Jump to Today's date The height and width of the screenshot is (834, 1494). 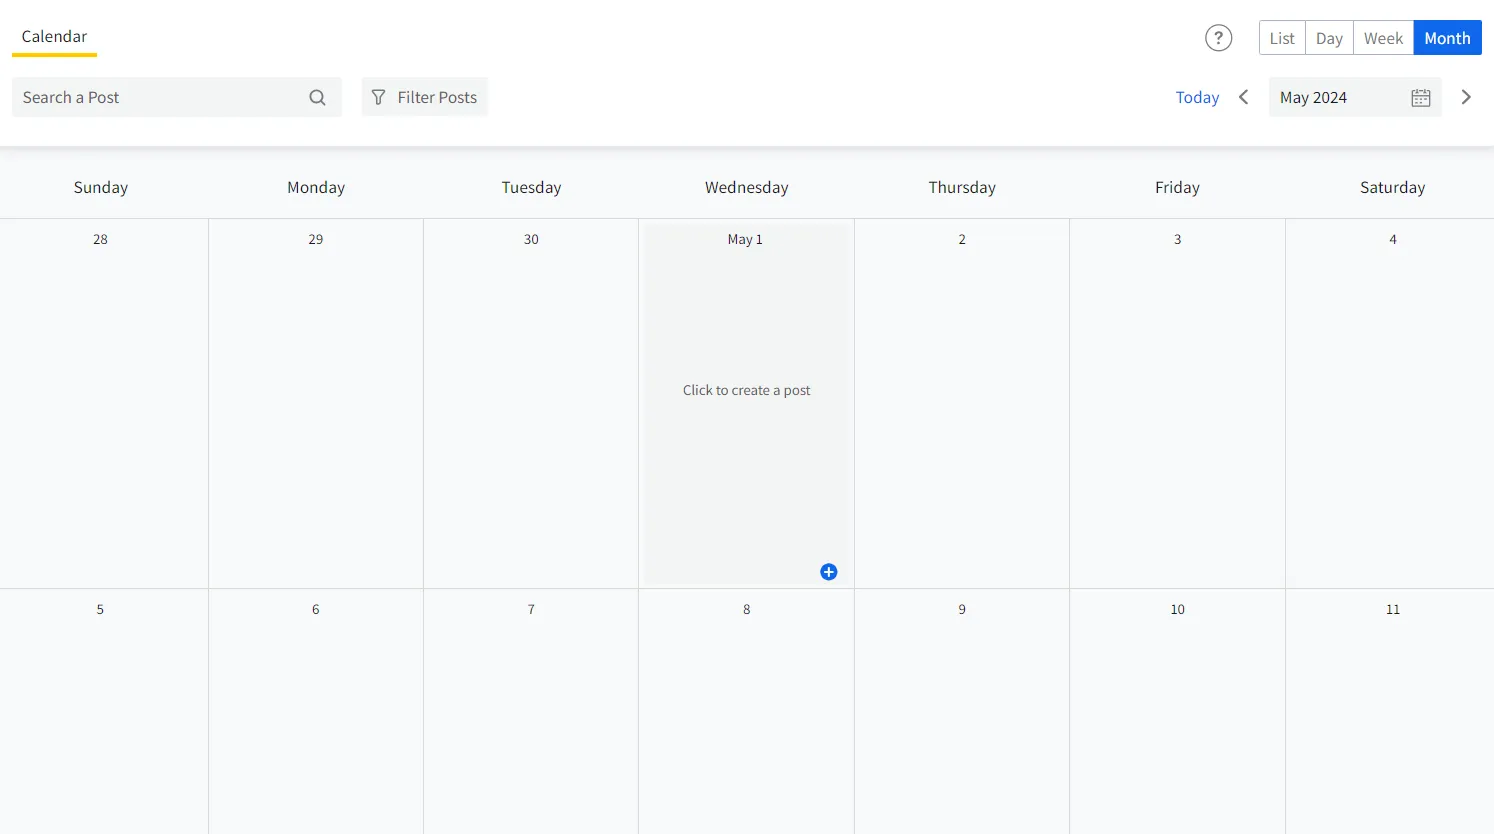coord(1197,97)
